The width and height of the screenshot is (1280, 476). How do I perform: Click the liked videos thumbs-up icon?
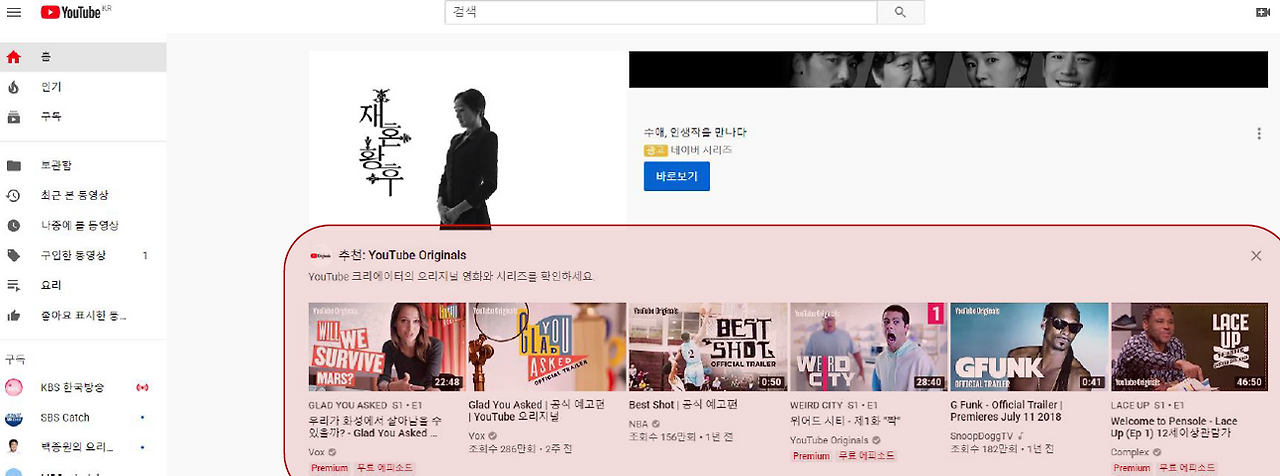(14, 315)
